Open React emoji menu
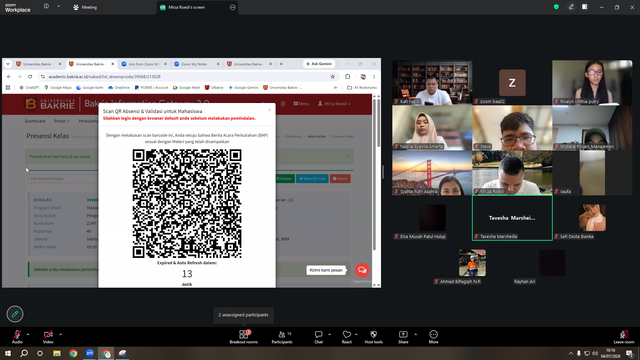 pyautogui.click(x=347, y=337)
